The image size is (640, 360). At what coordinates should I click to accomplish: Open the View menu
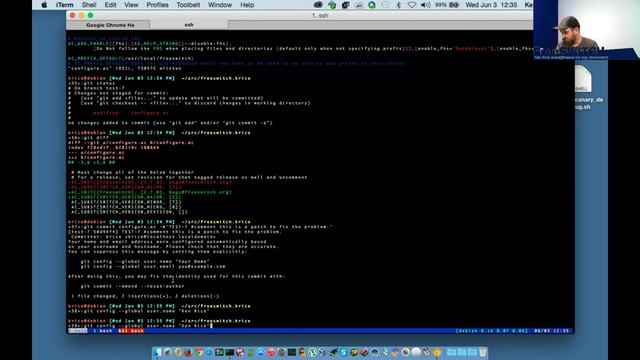tap(131, 5)
